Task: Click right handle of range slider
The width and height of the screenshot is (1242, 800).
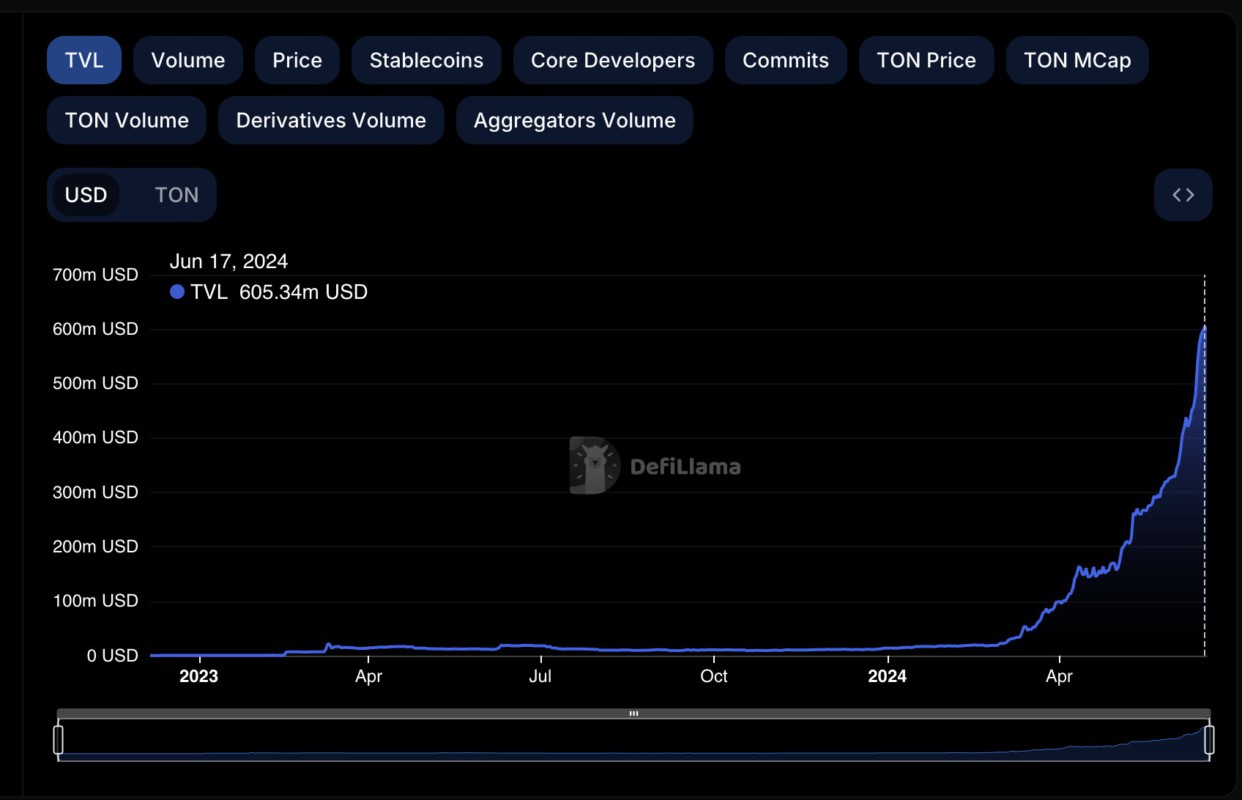Action: (1209, 740)
